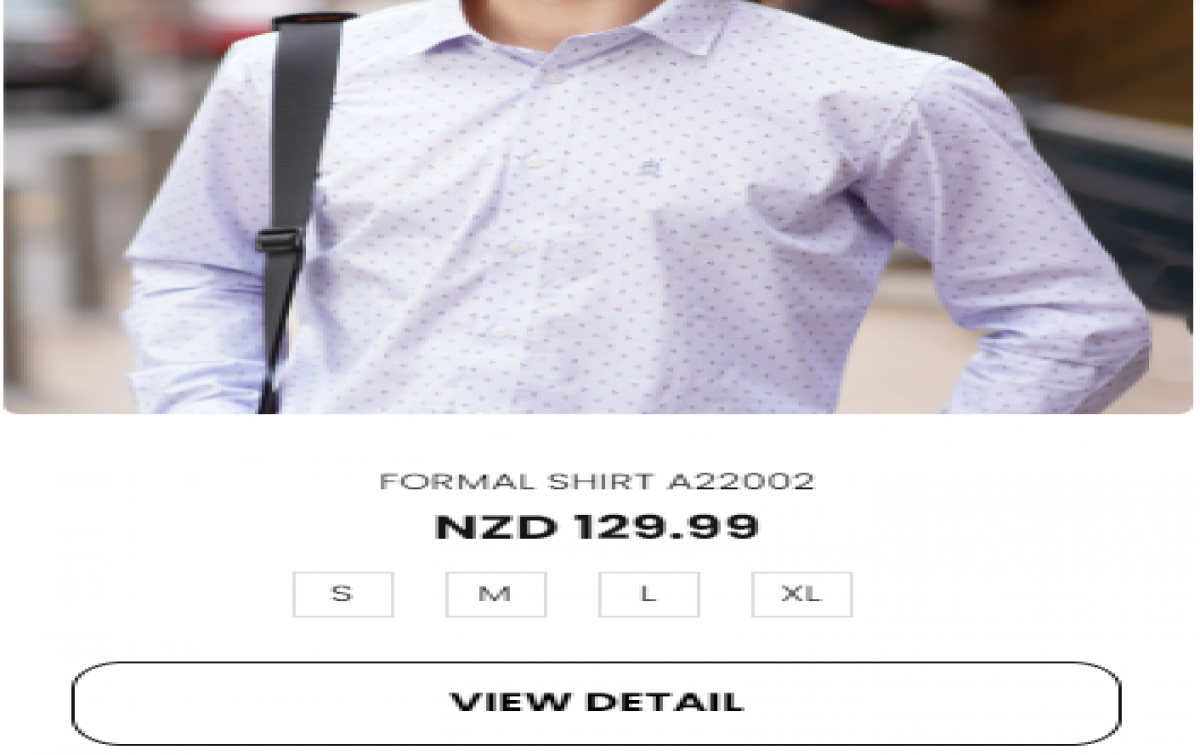Click the shirt collar in the photo
The image size is (1200, 755).
pos(598,30)
